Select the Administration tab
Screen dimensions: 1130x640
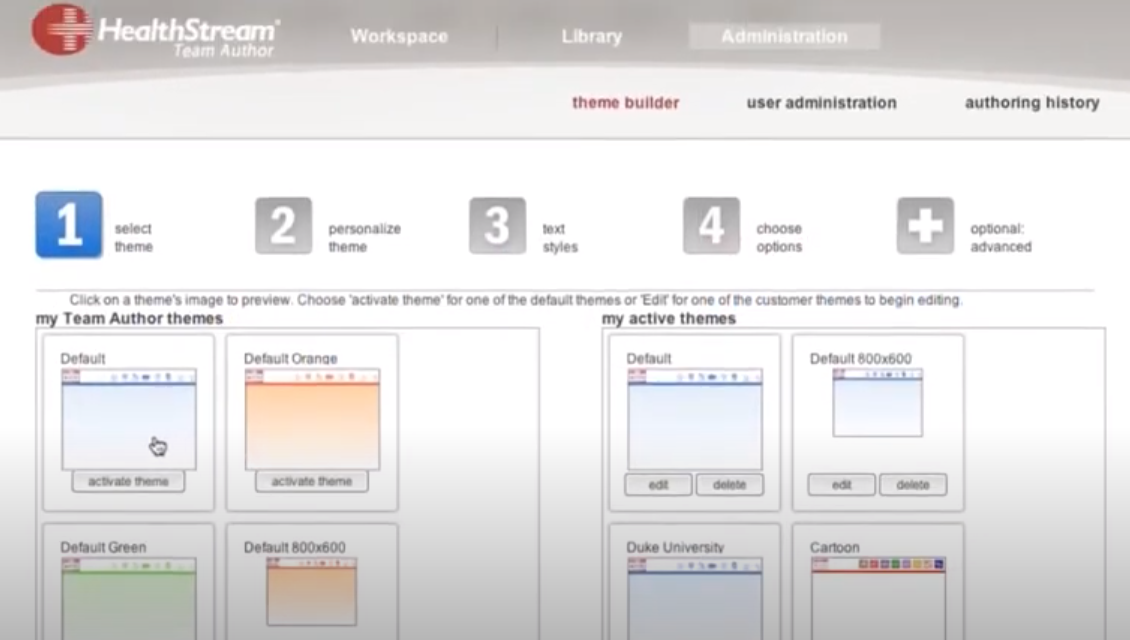[x=784, y=36]
